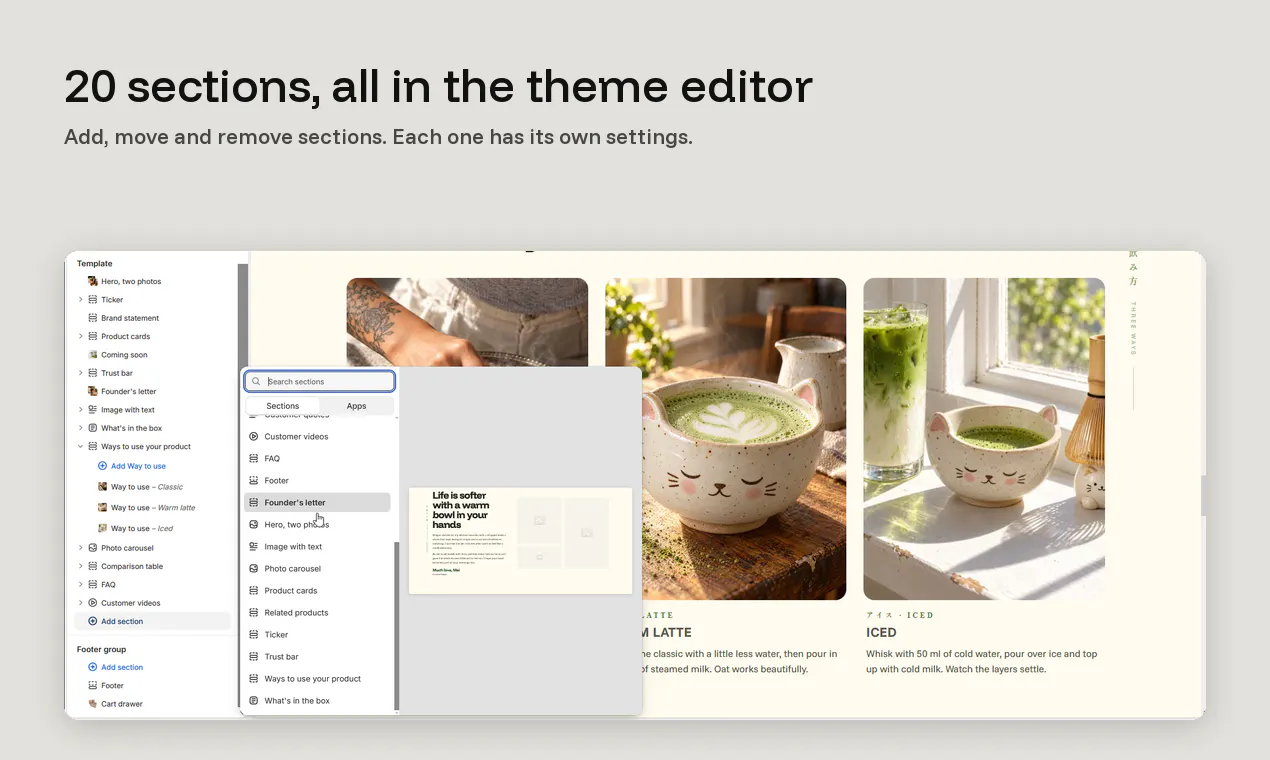Expand the What's in the box sidebar section
This screenshot has height=760, width=1270.
pyautogui.click(x=81, y=428)
